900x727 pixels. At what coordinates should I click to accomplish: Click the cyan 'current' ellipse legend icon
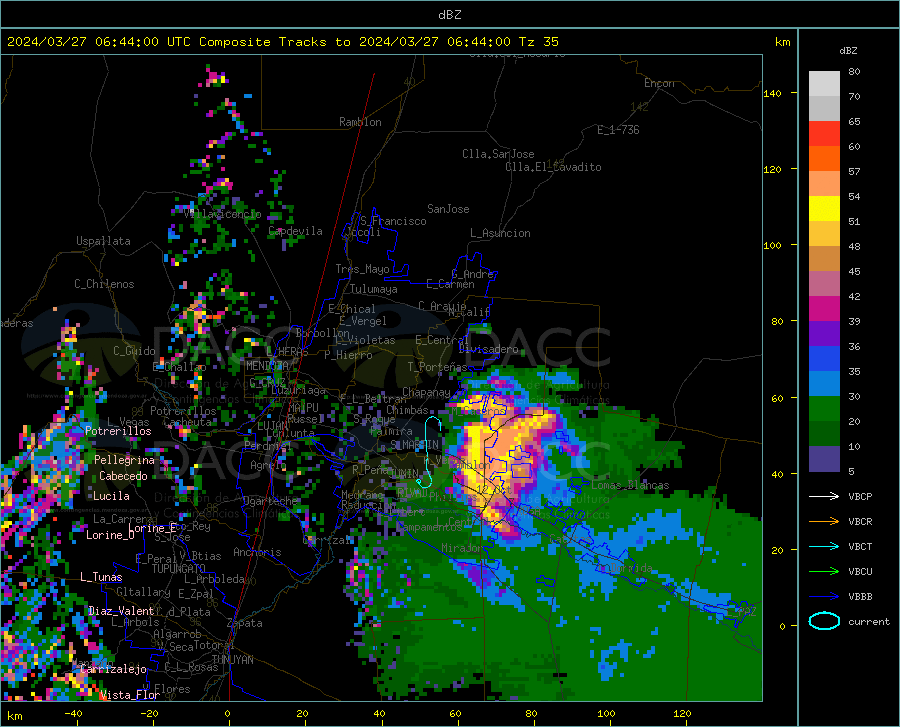pyautogui.click(x=824, y=621)
